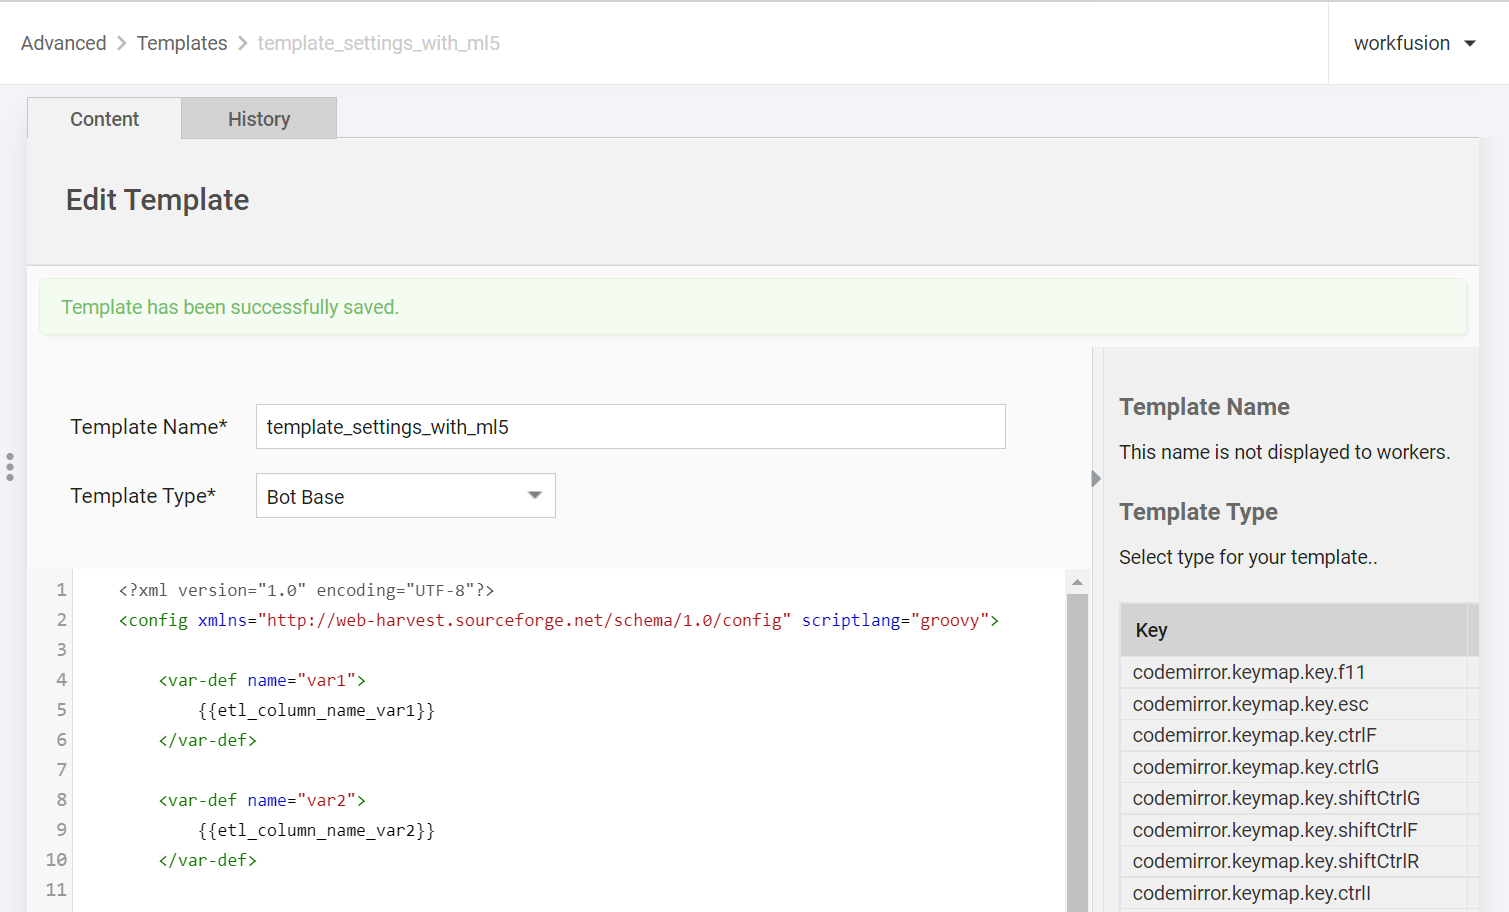Screen dimensions: 1509x912
Task: Click the XML declaration on line 1
Action: [306, 590]
